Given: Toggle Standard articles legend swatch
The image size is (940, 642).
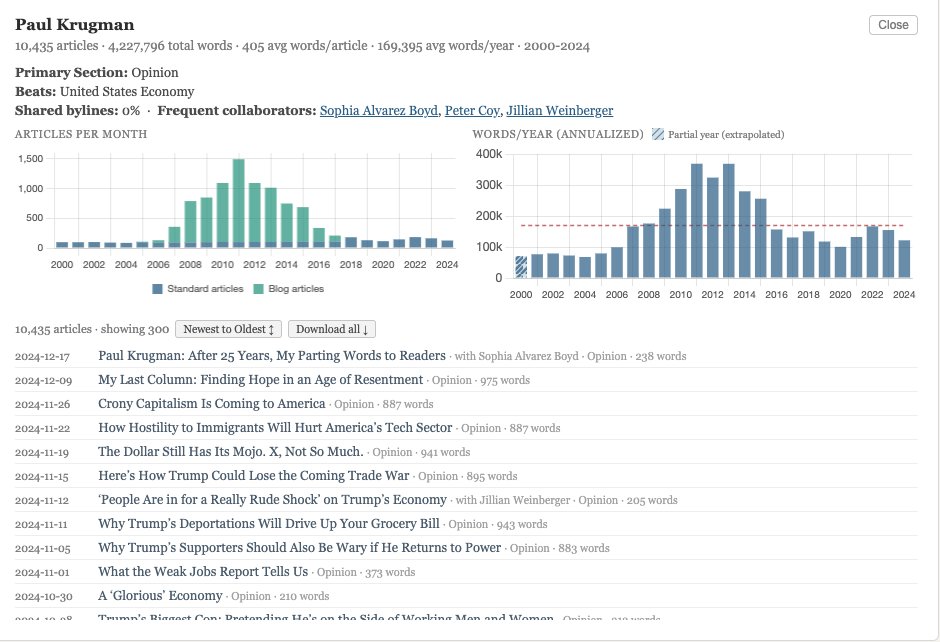Looking at the screenshot, I should (x=157, y=289).
